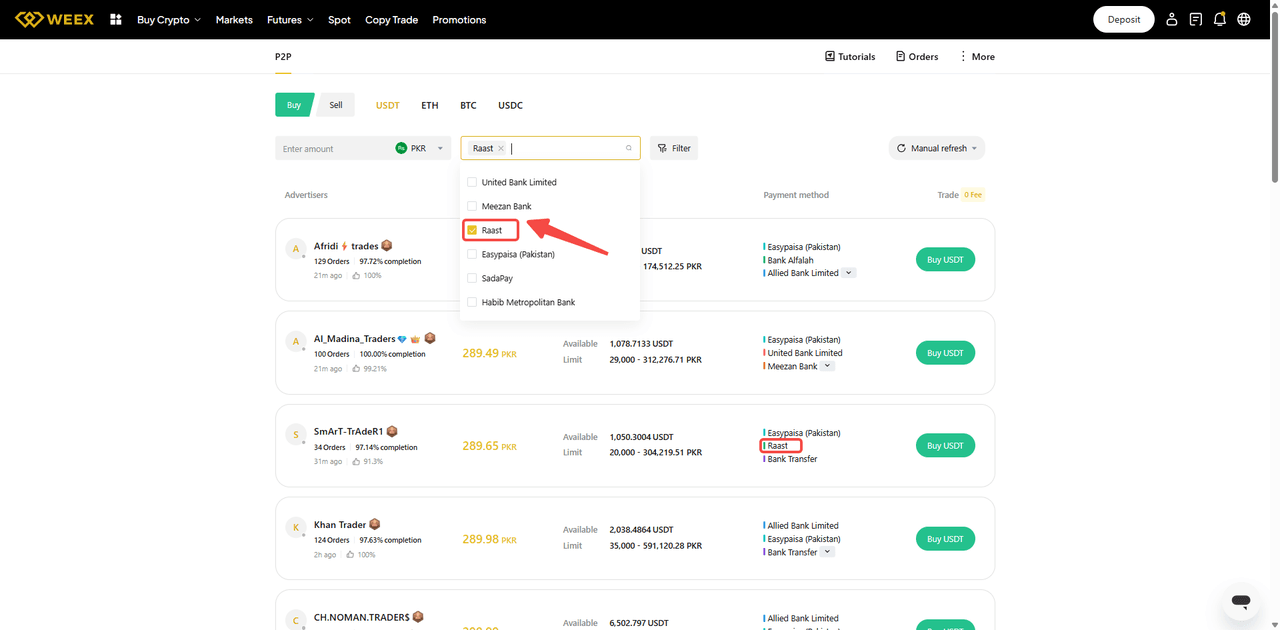Viewport: 1280px width, 630px height.
Task: Remove the Raast tag with x
Action: (501, 149)
